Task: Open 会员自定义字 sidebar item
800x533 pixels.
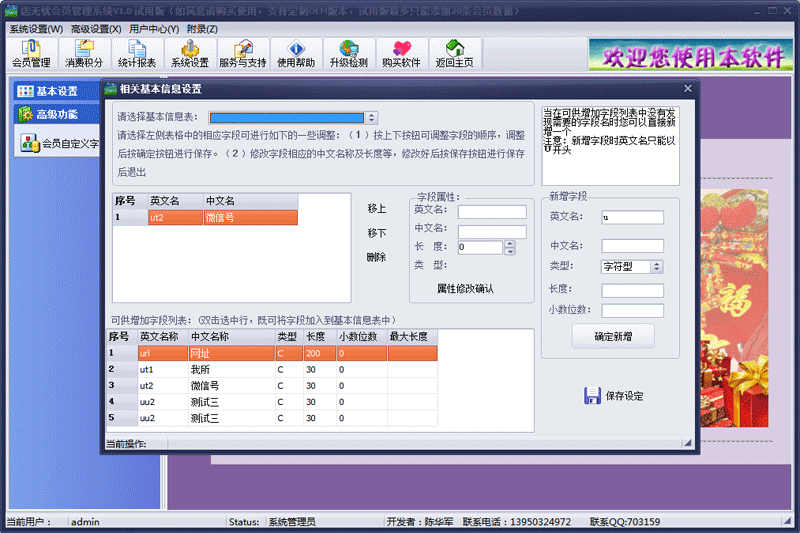Action: (60, 144)
